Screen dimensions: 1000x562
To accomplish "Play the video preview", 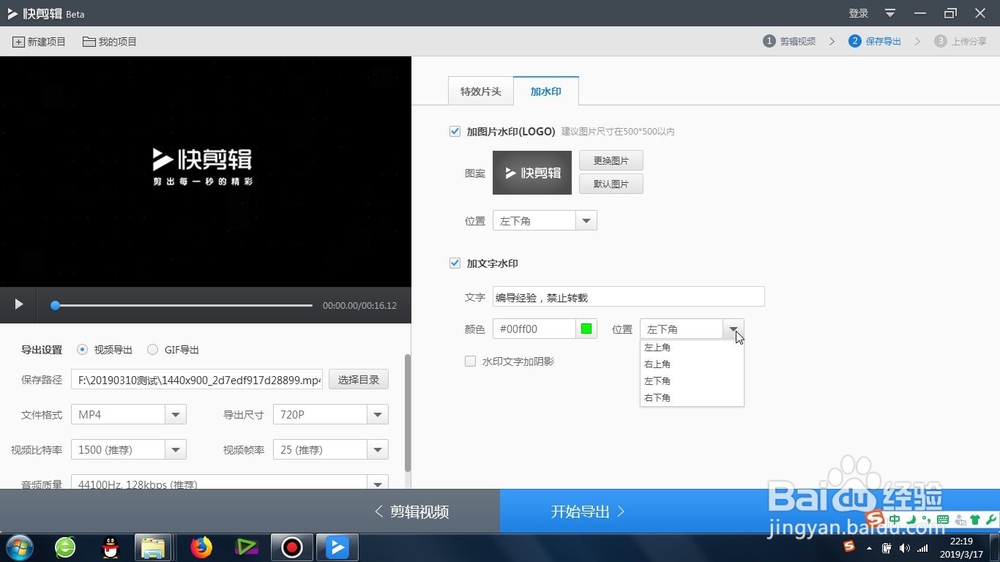I will (18, 304).
